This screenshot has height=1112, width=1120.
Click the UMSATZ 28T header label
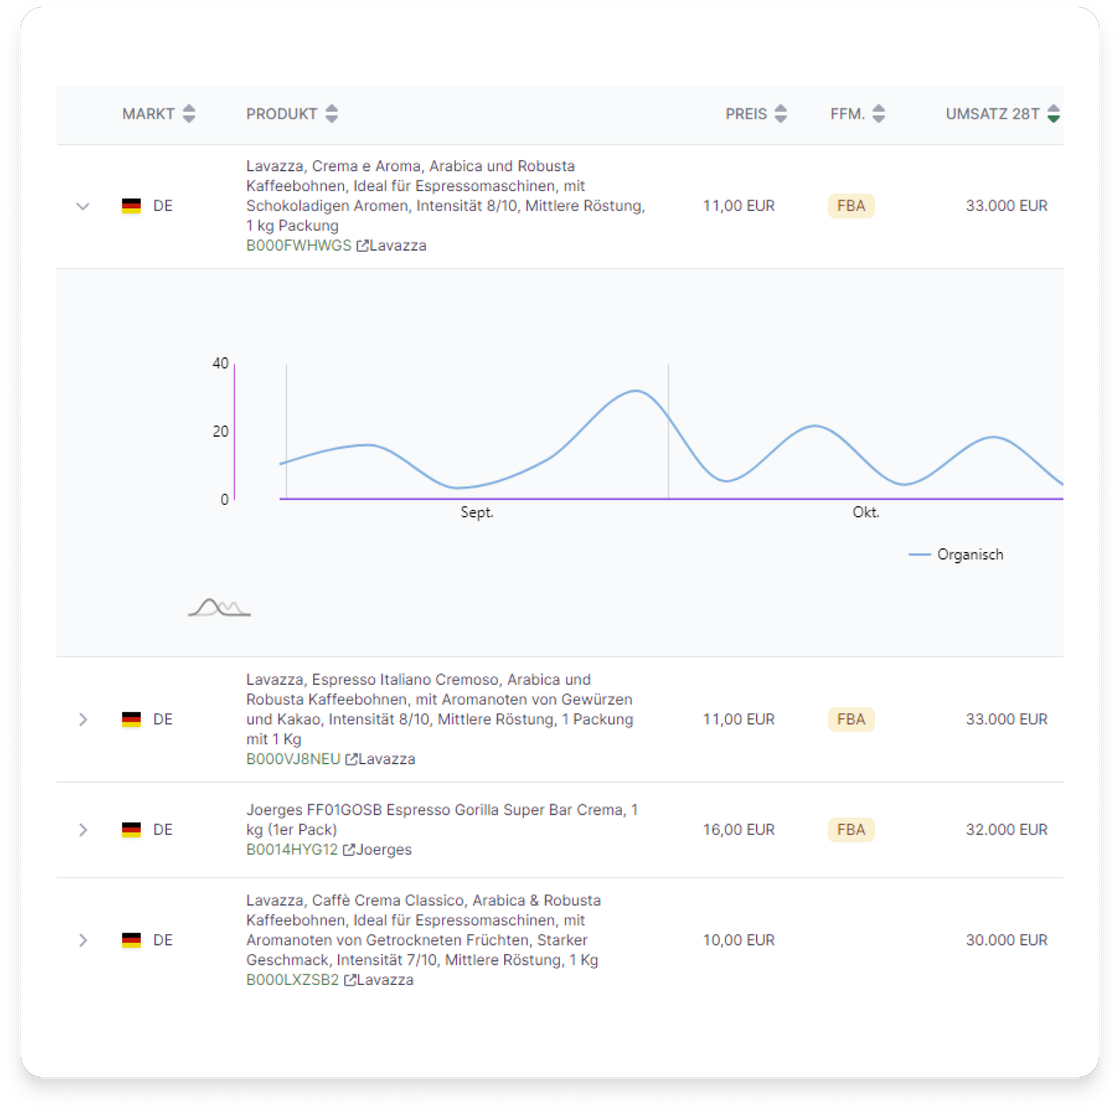point(992,114)
